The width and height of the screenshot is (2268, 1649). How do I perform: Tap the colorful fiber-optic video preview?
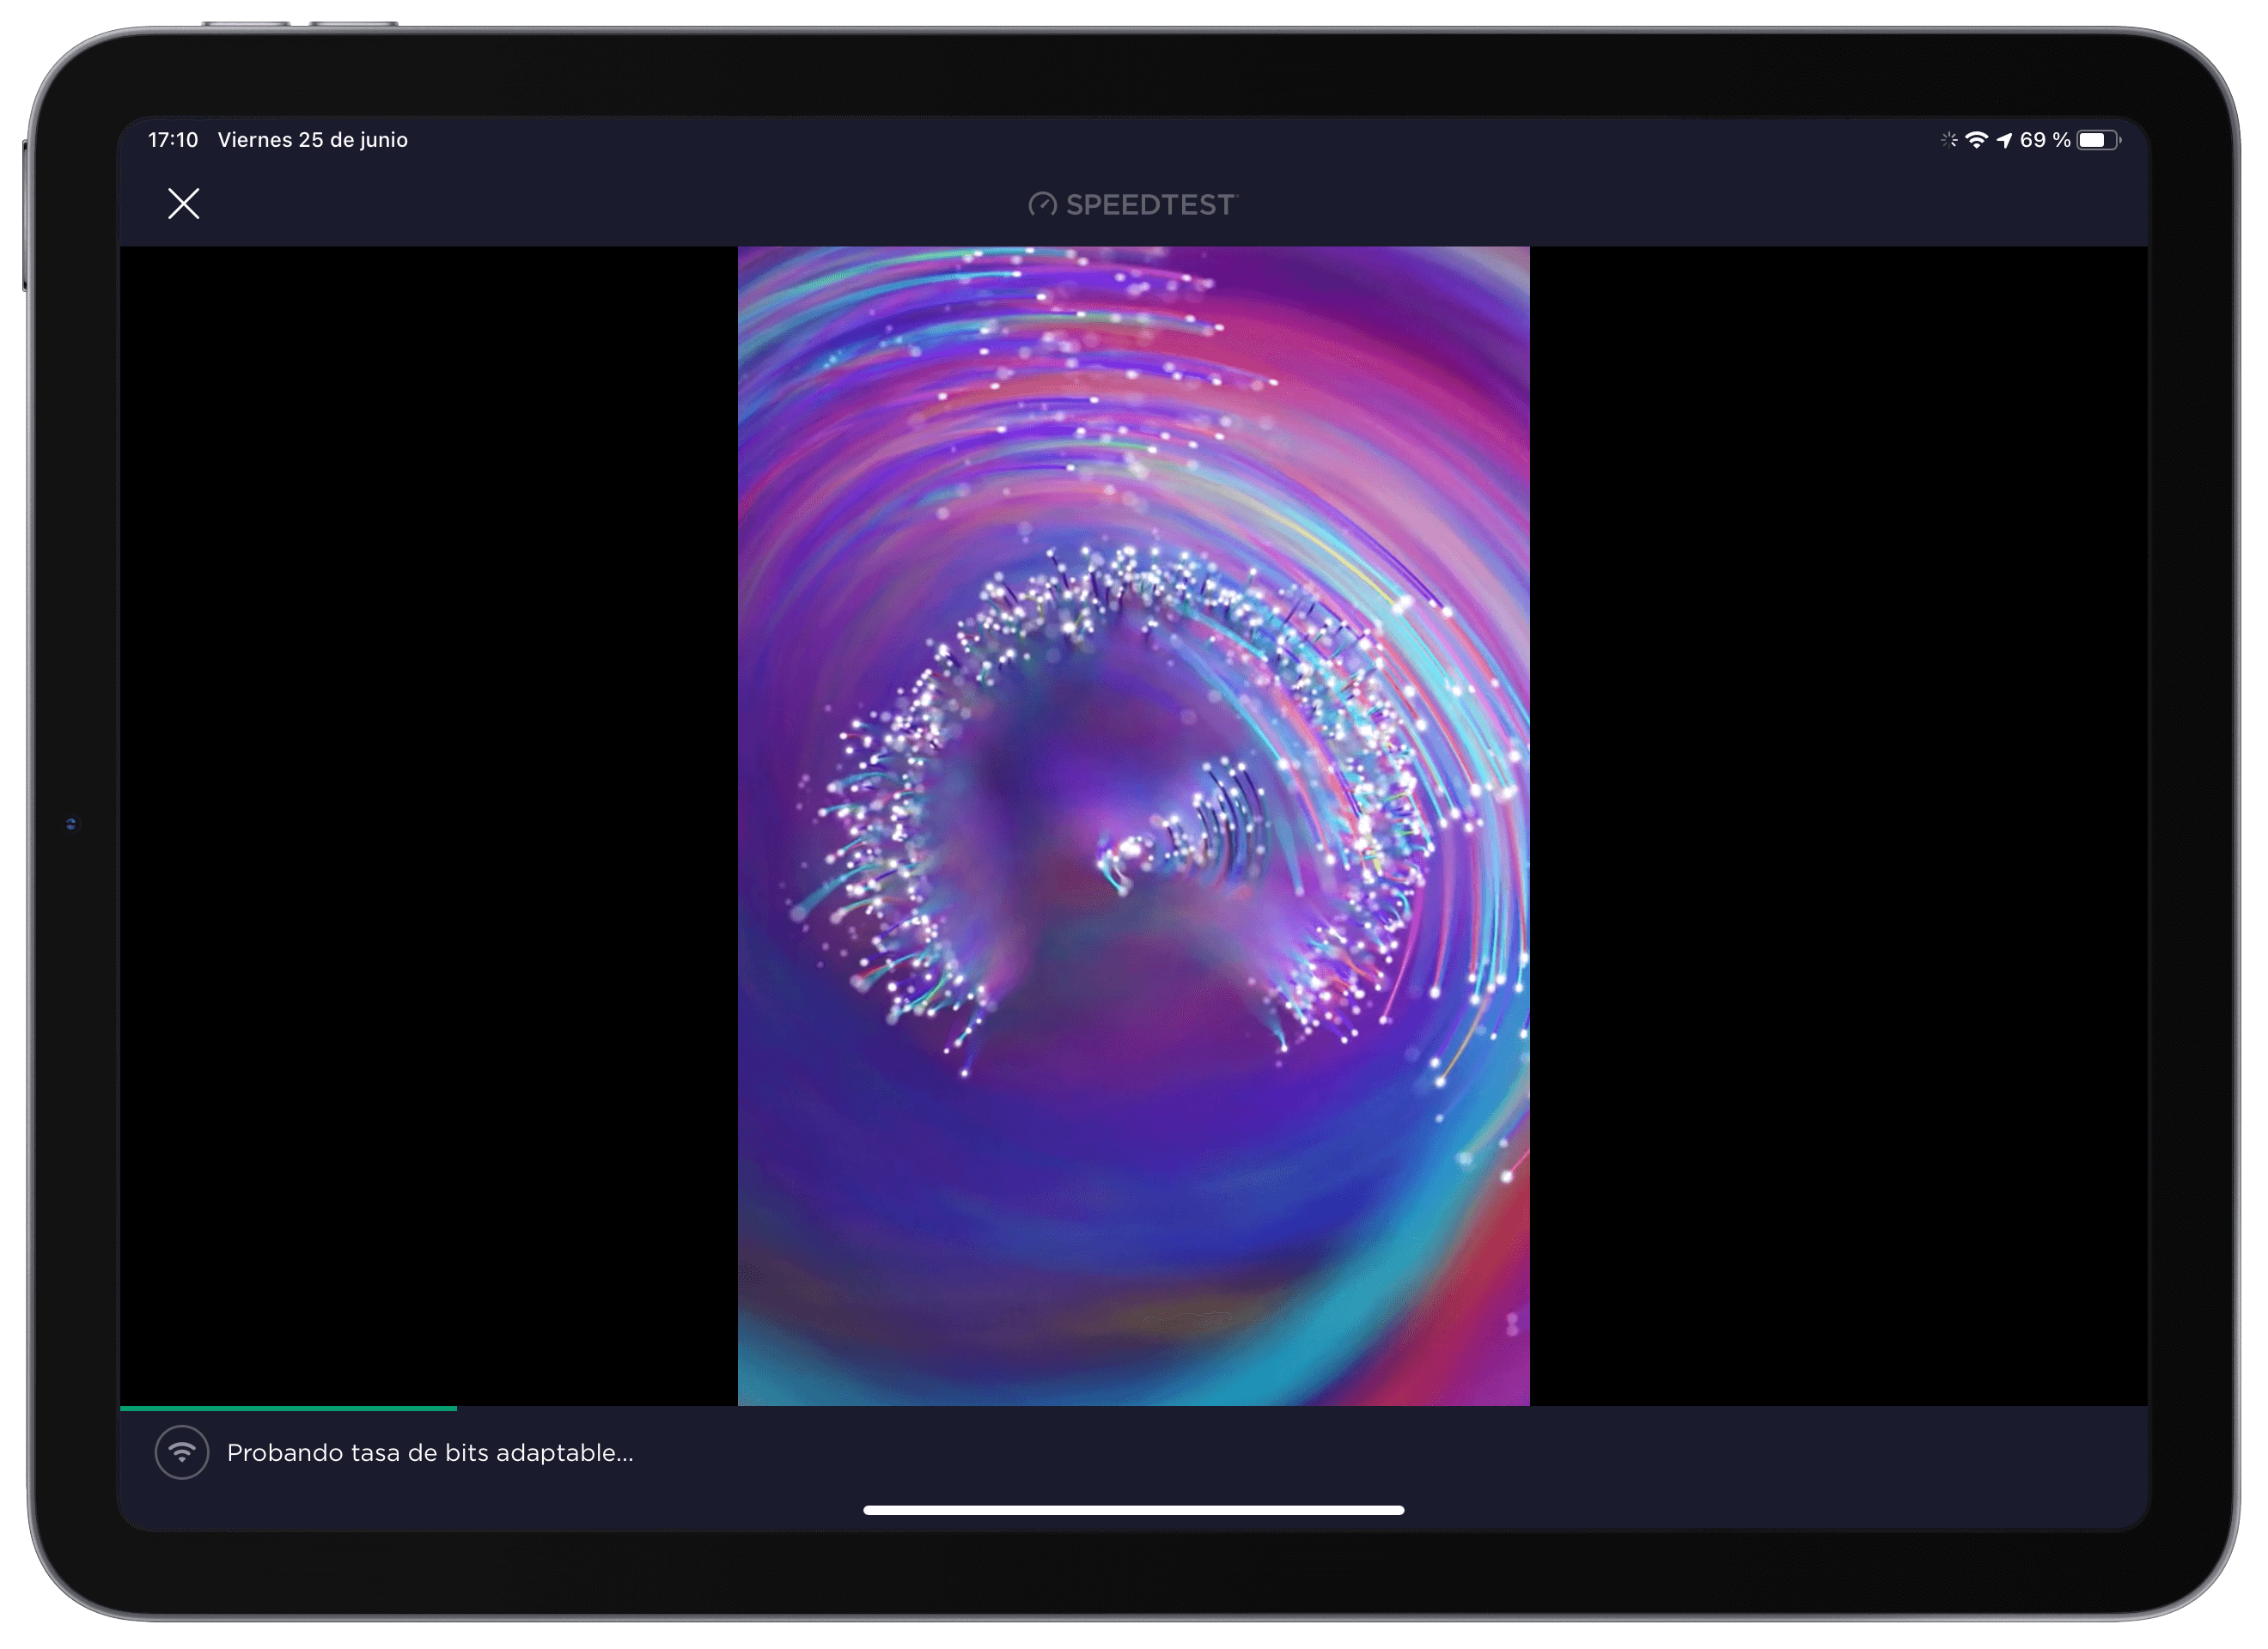coord(1133,825)
